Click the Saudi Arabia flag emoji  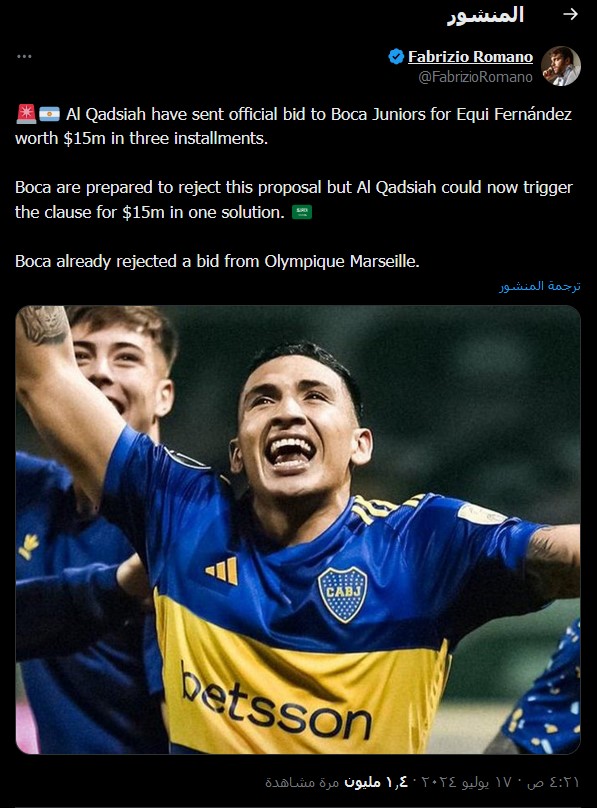(302, 212)
